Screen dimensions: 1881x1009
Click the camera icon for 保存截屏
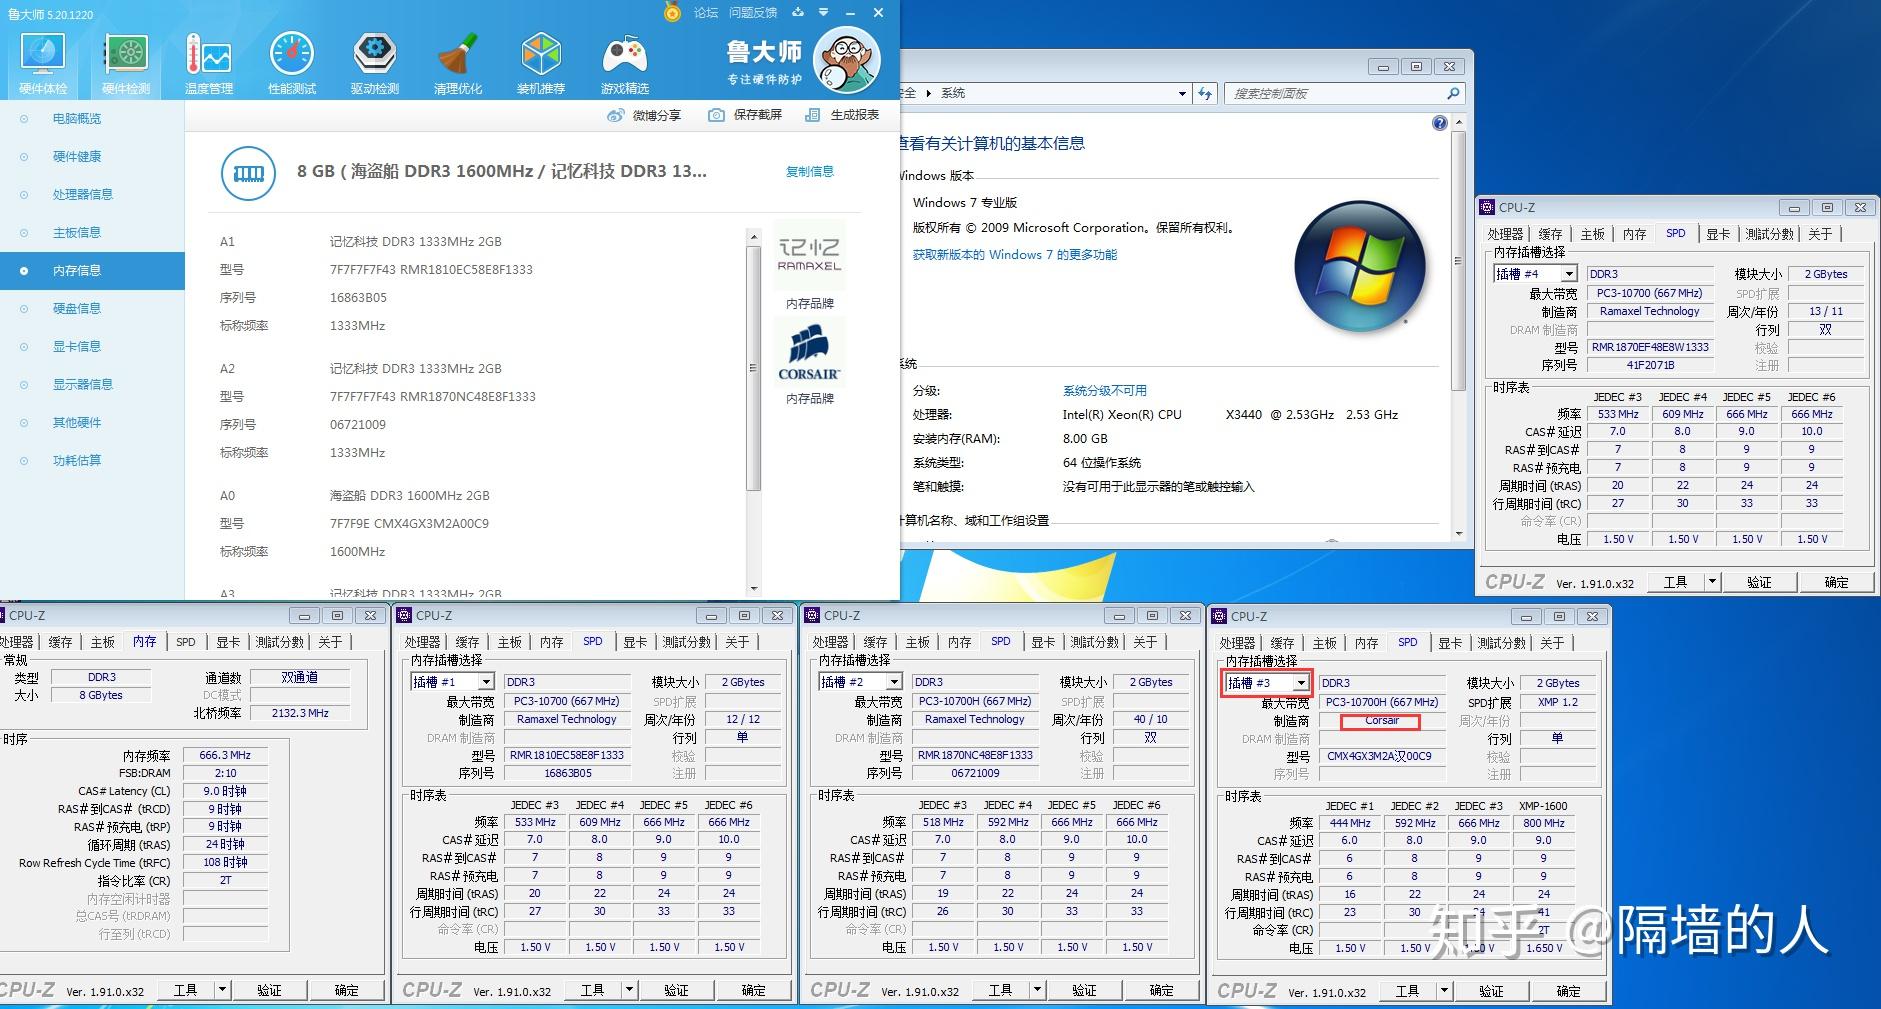(716, 115)
